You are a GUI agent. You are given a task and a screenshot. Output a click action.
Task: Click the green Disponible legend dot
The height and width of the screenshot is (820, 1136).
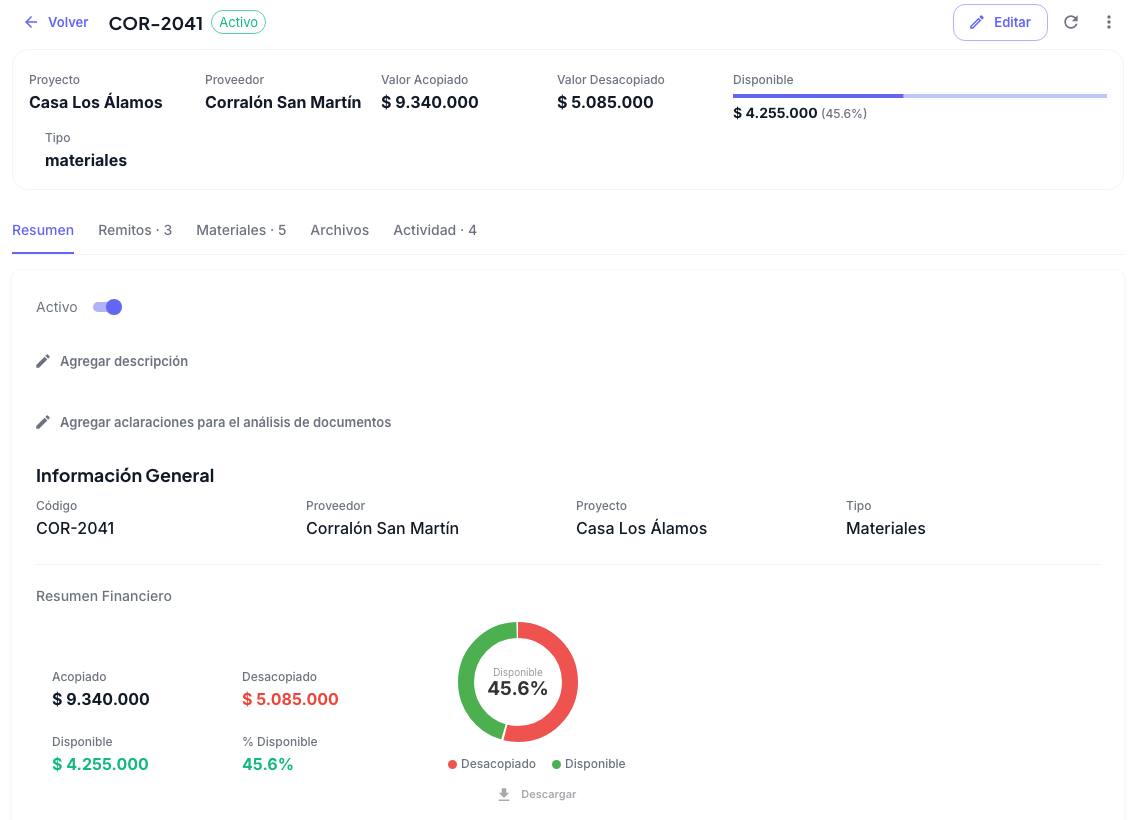coord(556,764)
